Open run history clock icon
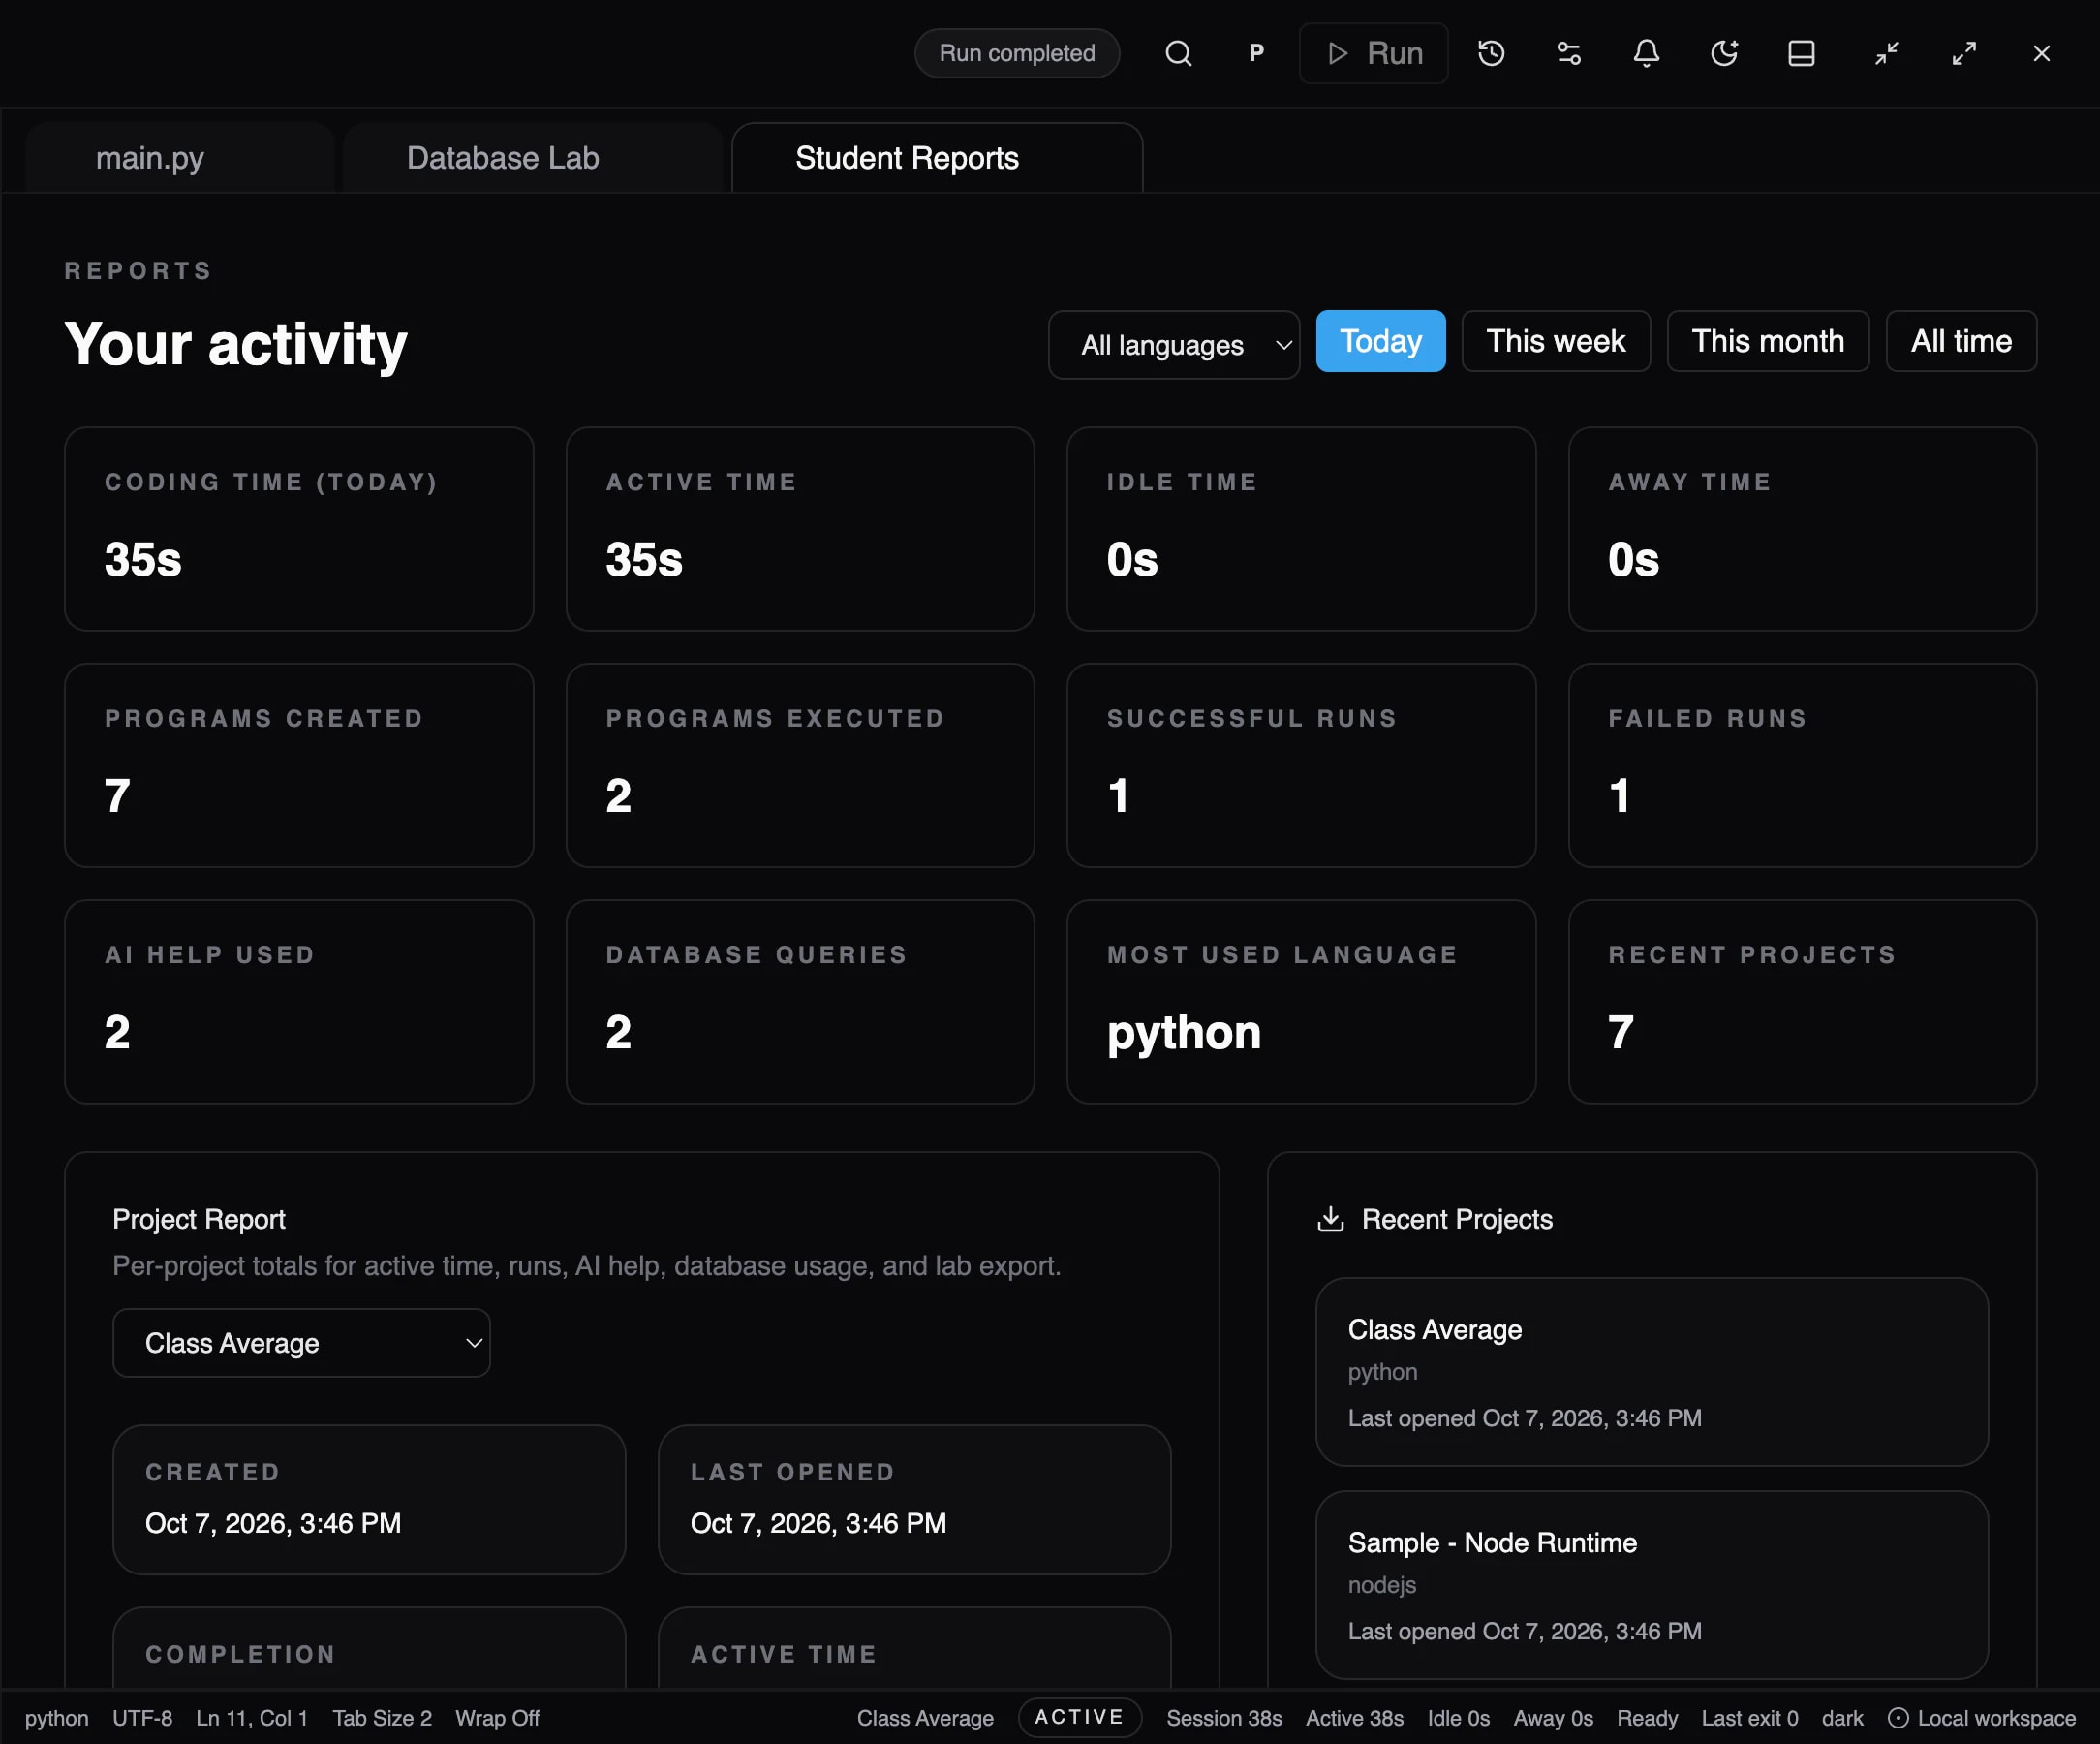 pos(1491,53)
